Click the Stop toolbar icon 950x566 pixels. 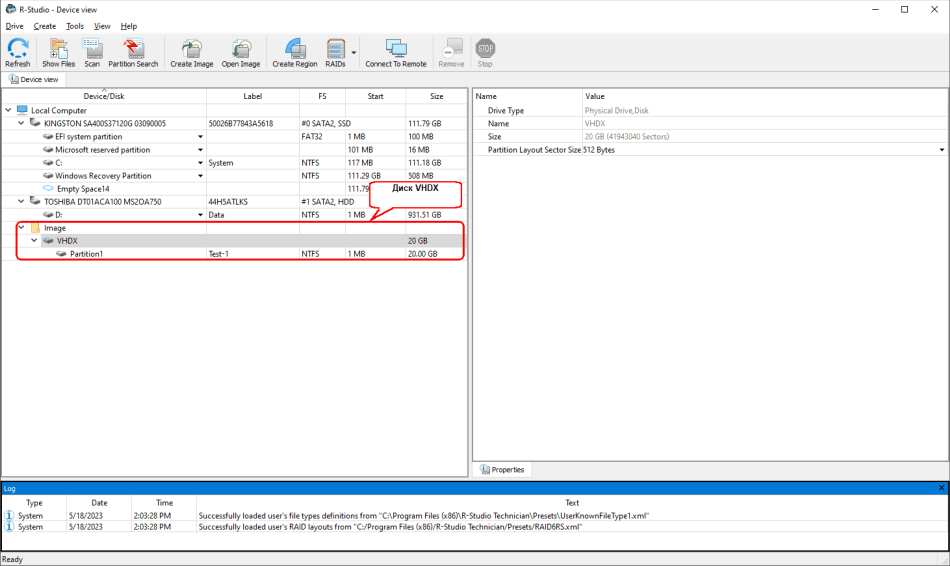[x=485, y=53]
